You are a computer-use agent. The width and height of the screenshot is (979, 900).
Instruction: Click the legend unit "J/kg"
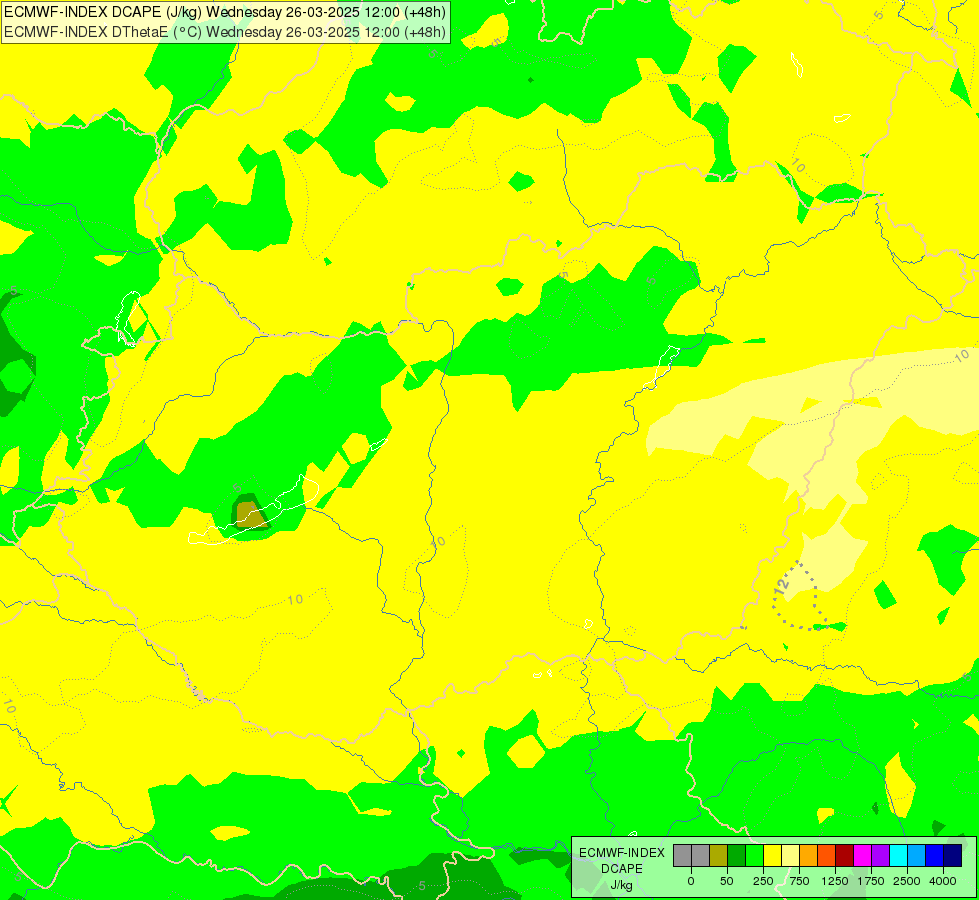621,885
